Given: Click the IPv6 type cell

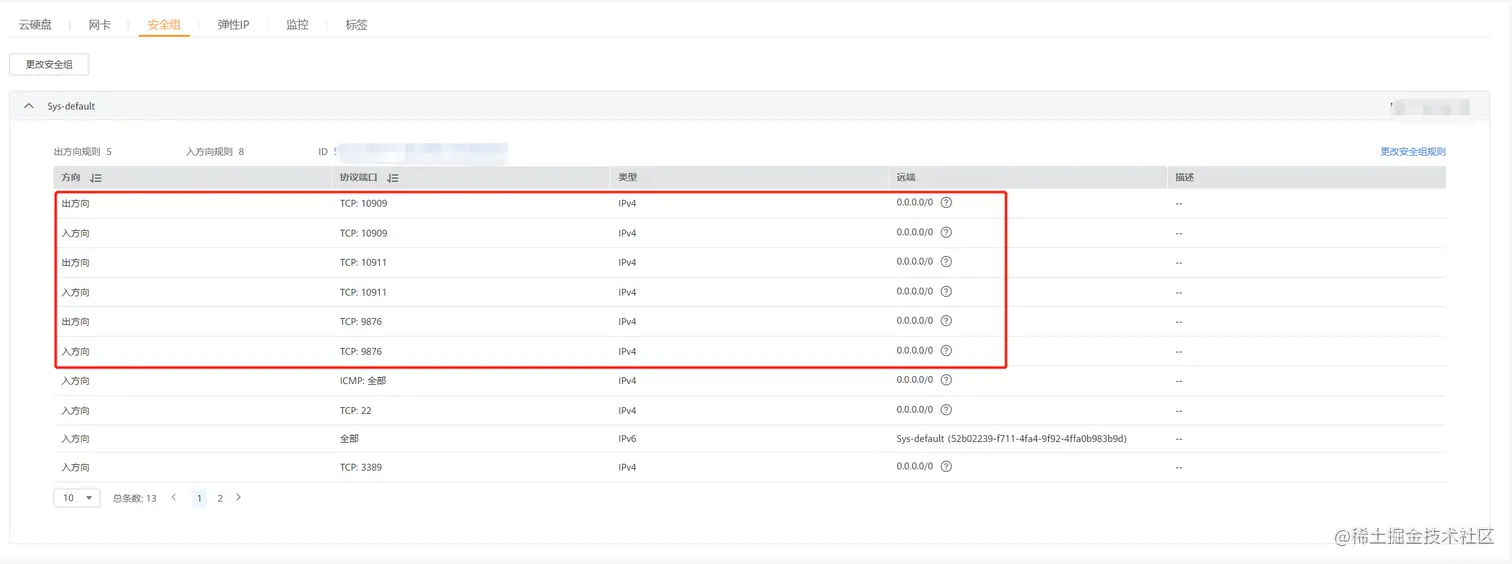Looking at the screenshot, I should 627,438.
